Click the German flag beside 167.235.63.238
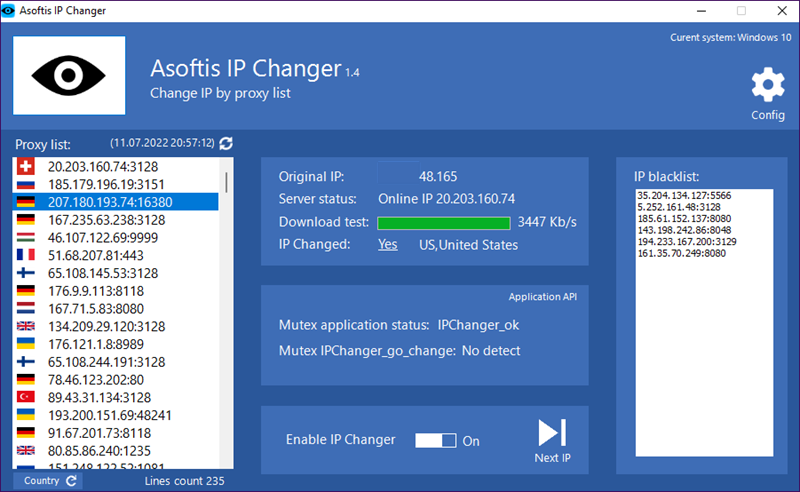 pyautogui.click(x=26, y=219)
